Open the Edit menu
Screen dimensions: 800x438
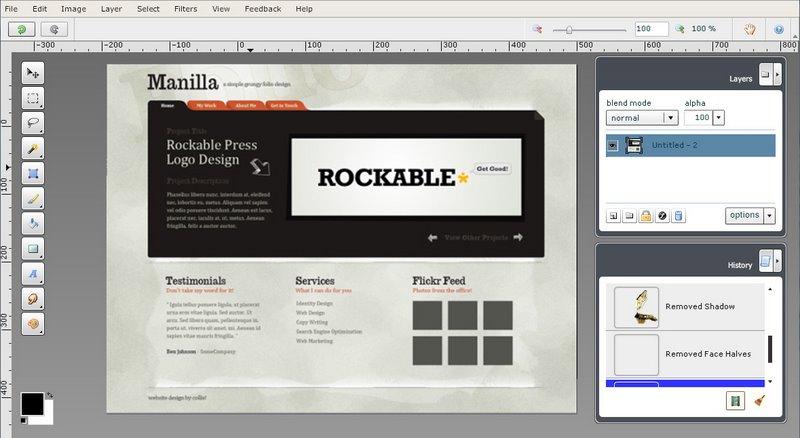[x=39, y=9]
